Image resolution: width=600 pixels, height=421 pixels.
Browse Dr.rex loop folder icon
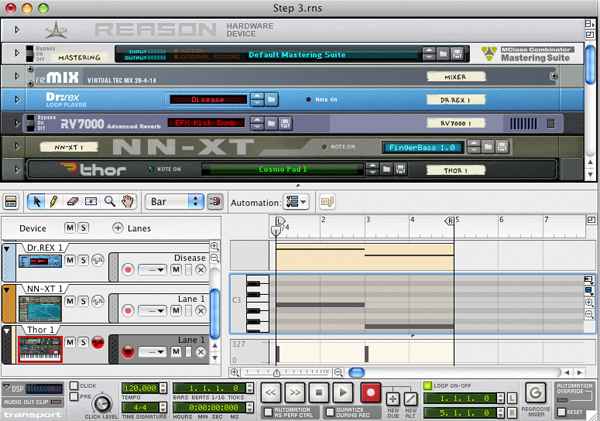click(271, 100)
